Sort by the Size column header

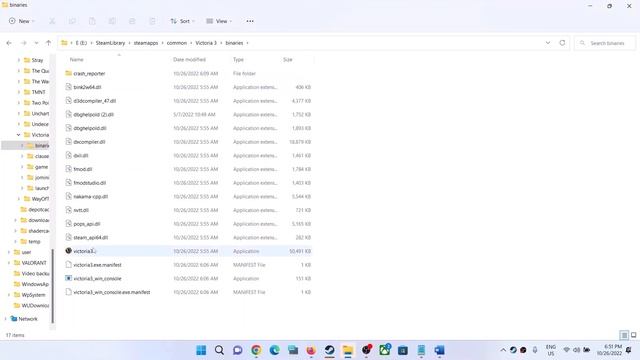click(288, 60)
